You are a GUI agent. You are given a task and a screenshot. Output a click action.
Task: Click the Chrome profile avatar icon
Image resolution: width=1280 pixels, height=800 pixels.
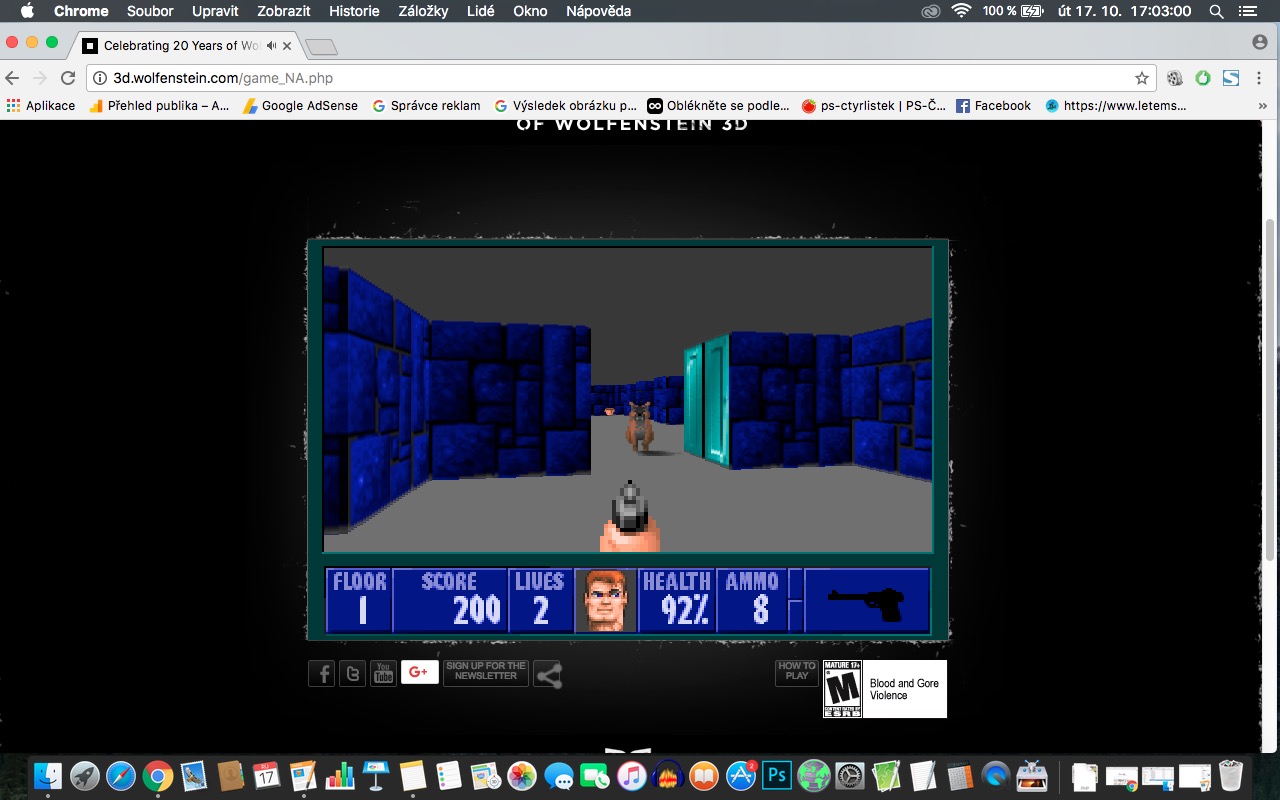1260,42
